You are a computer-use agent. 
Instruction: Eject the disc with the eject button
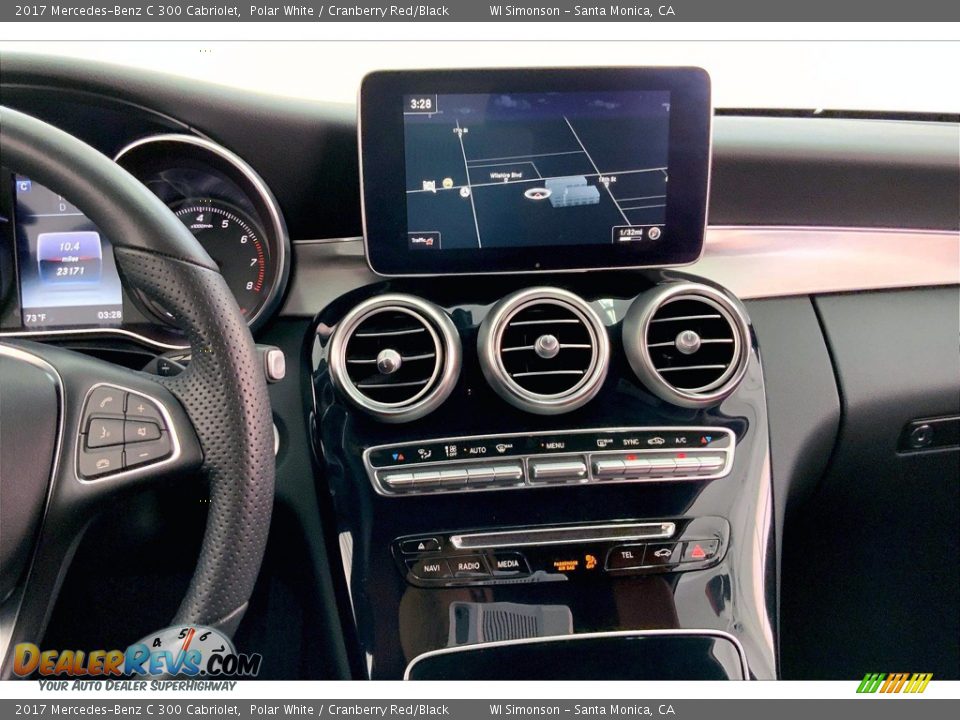[421, 545]
